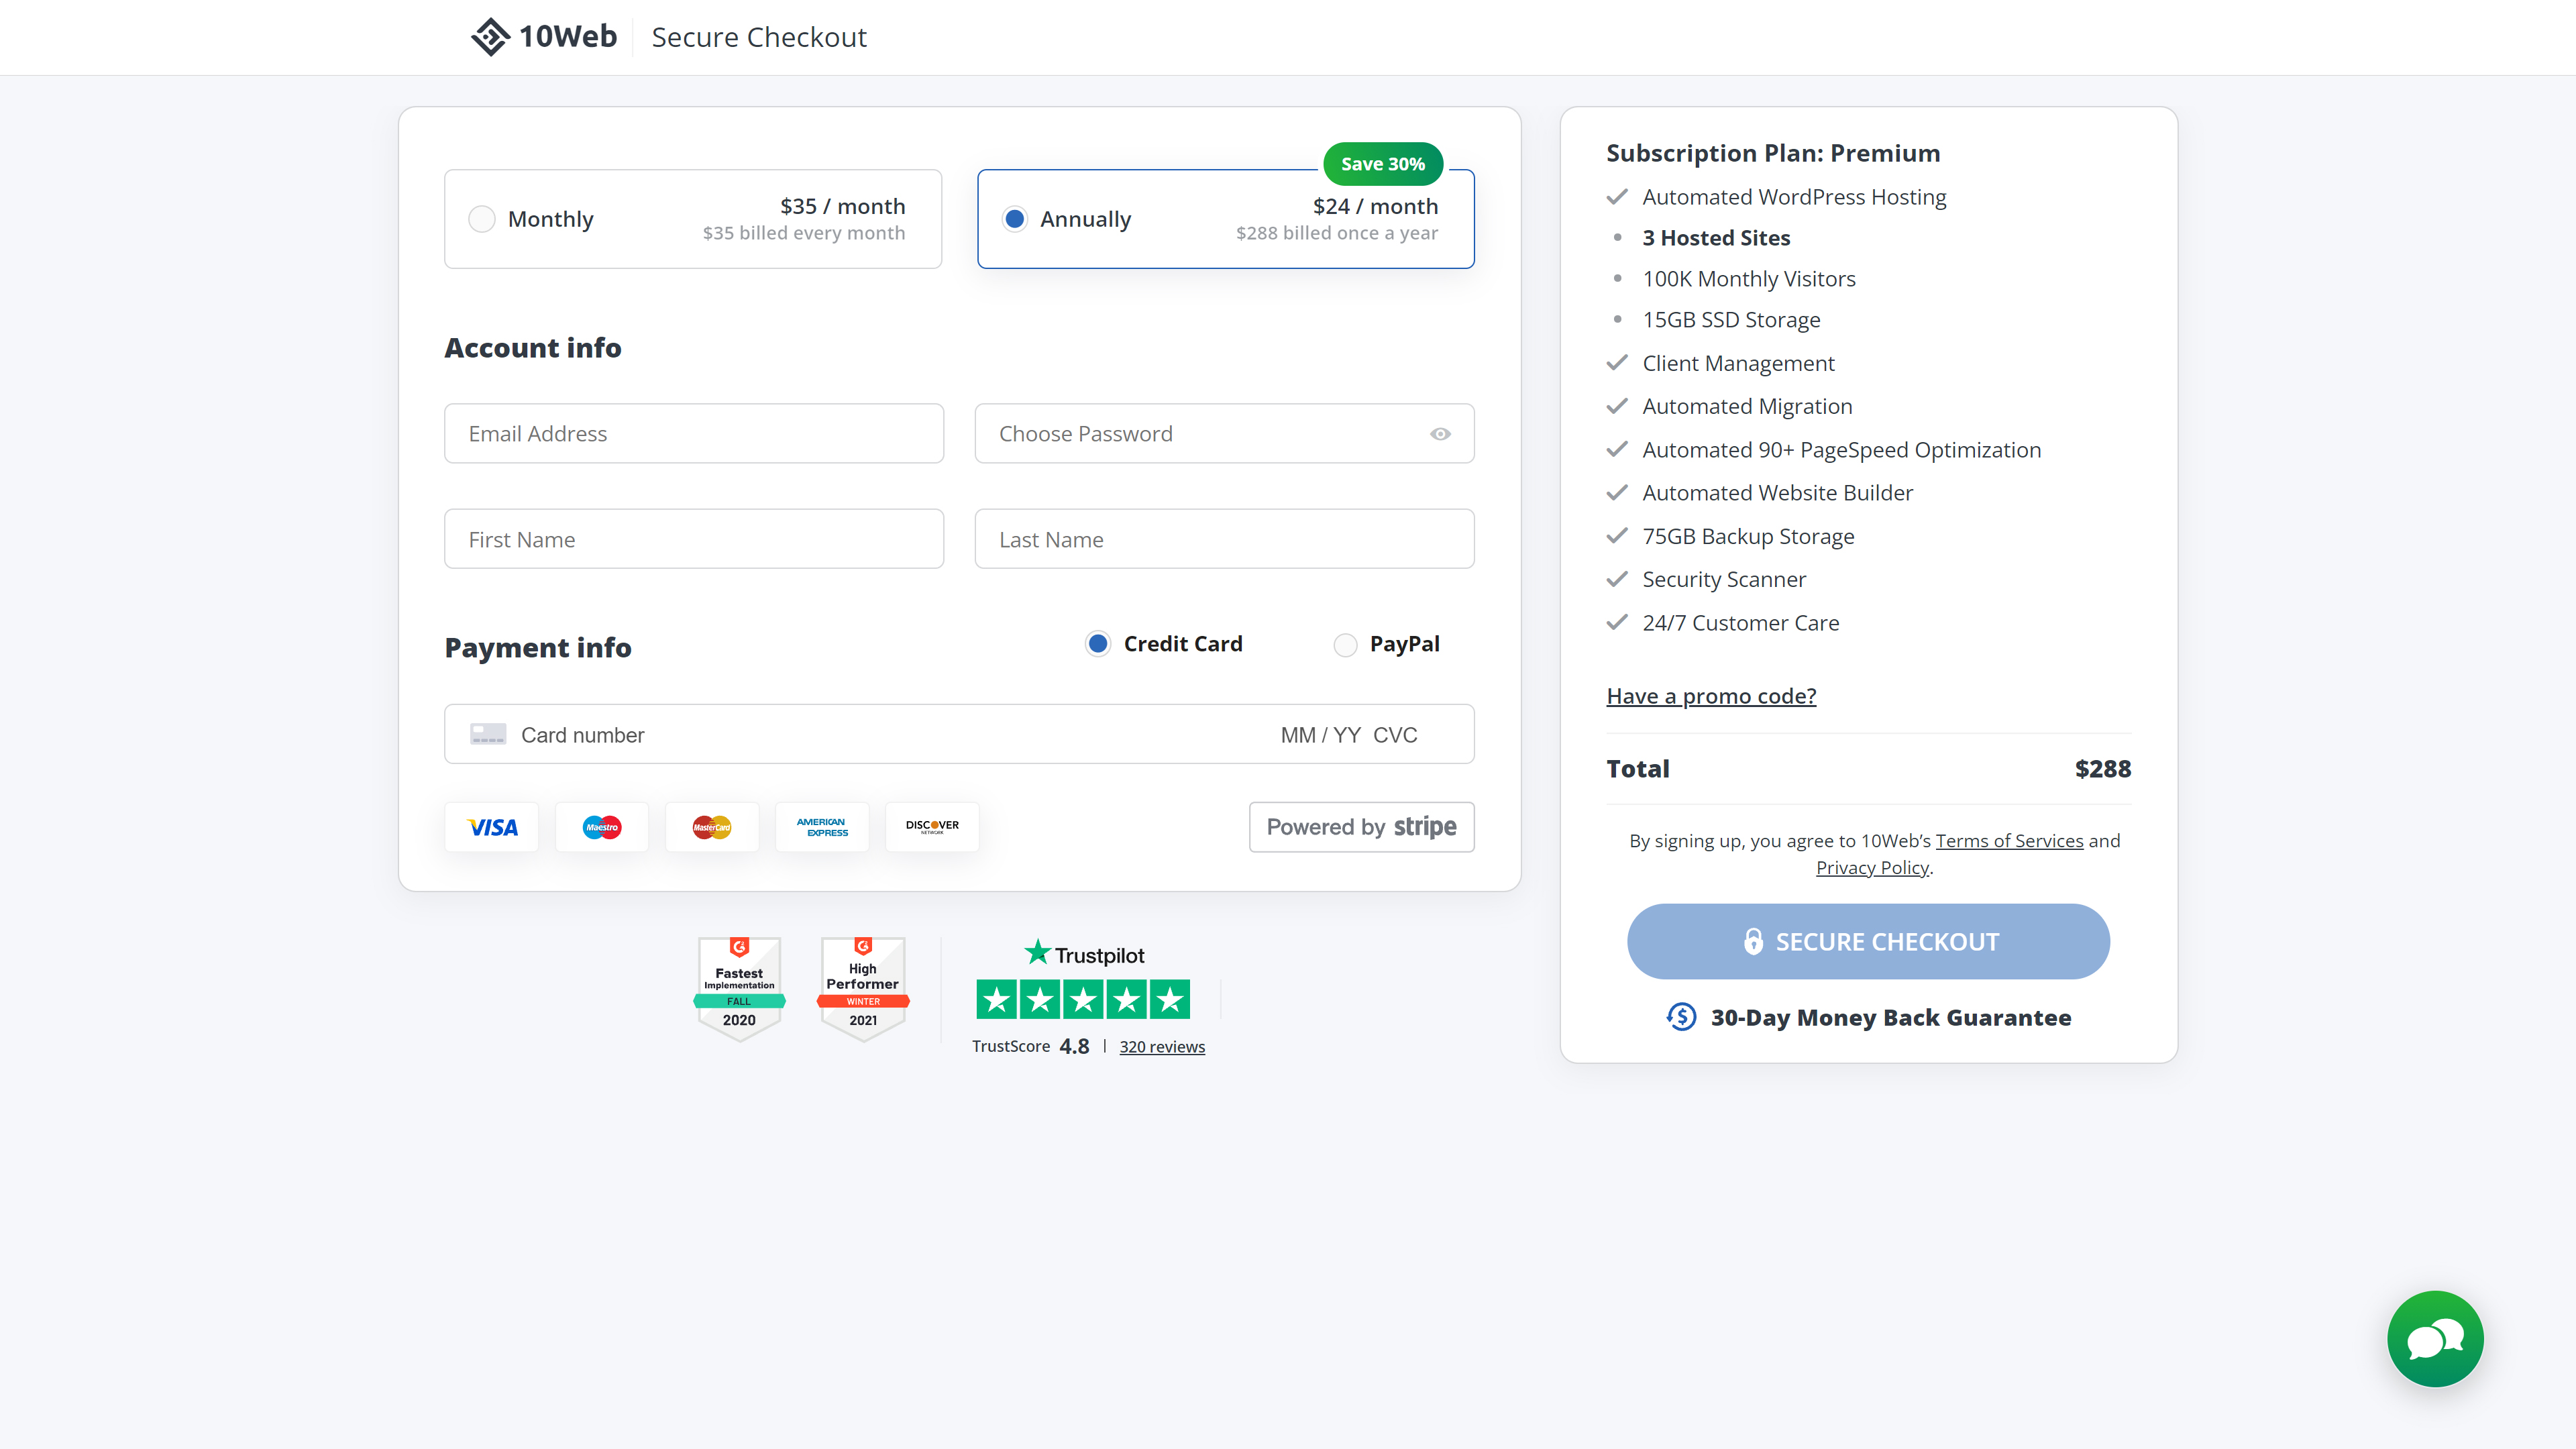
Task: Select Annually billing option
Action: click(x=1015, y=219)
